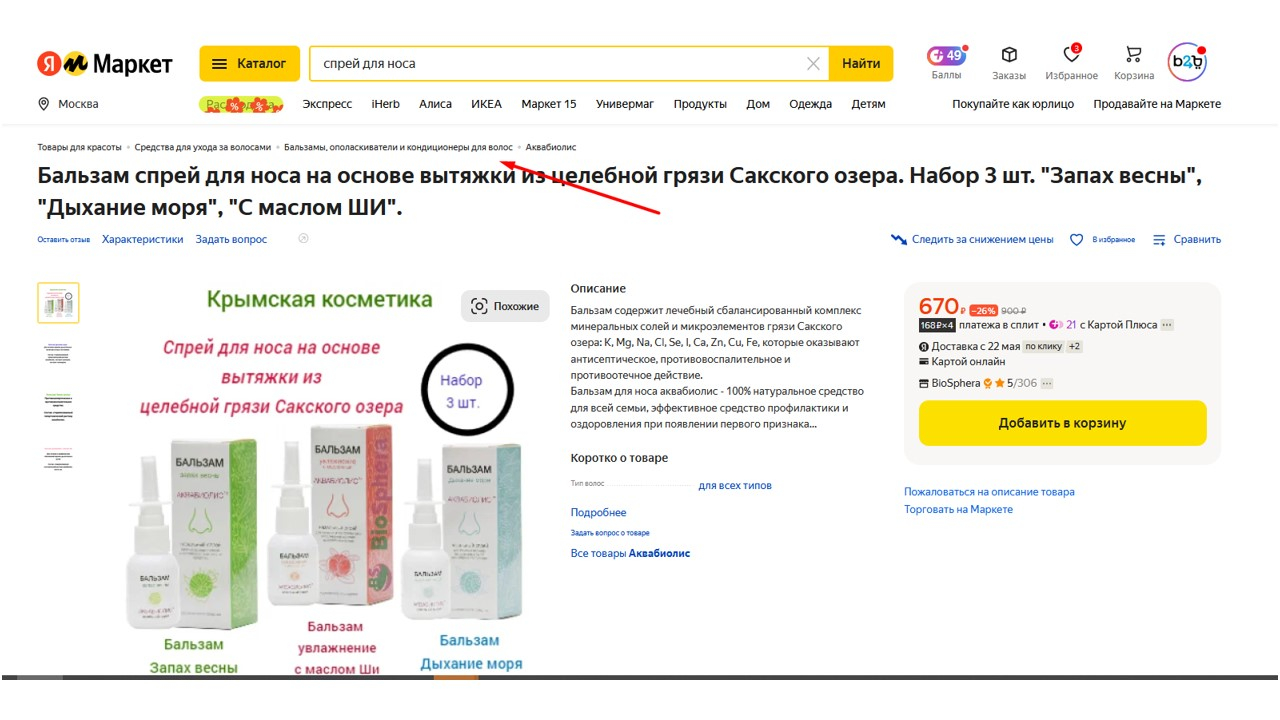Open Баллы points badge icon
This screenshot has height=720, width=1280.
(946, 56)
